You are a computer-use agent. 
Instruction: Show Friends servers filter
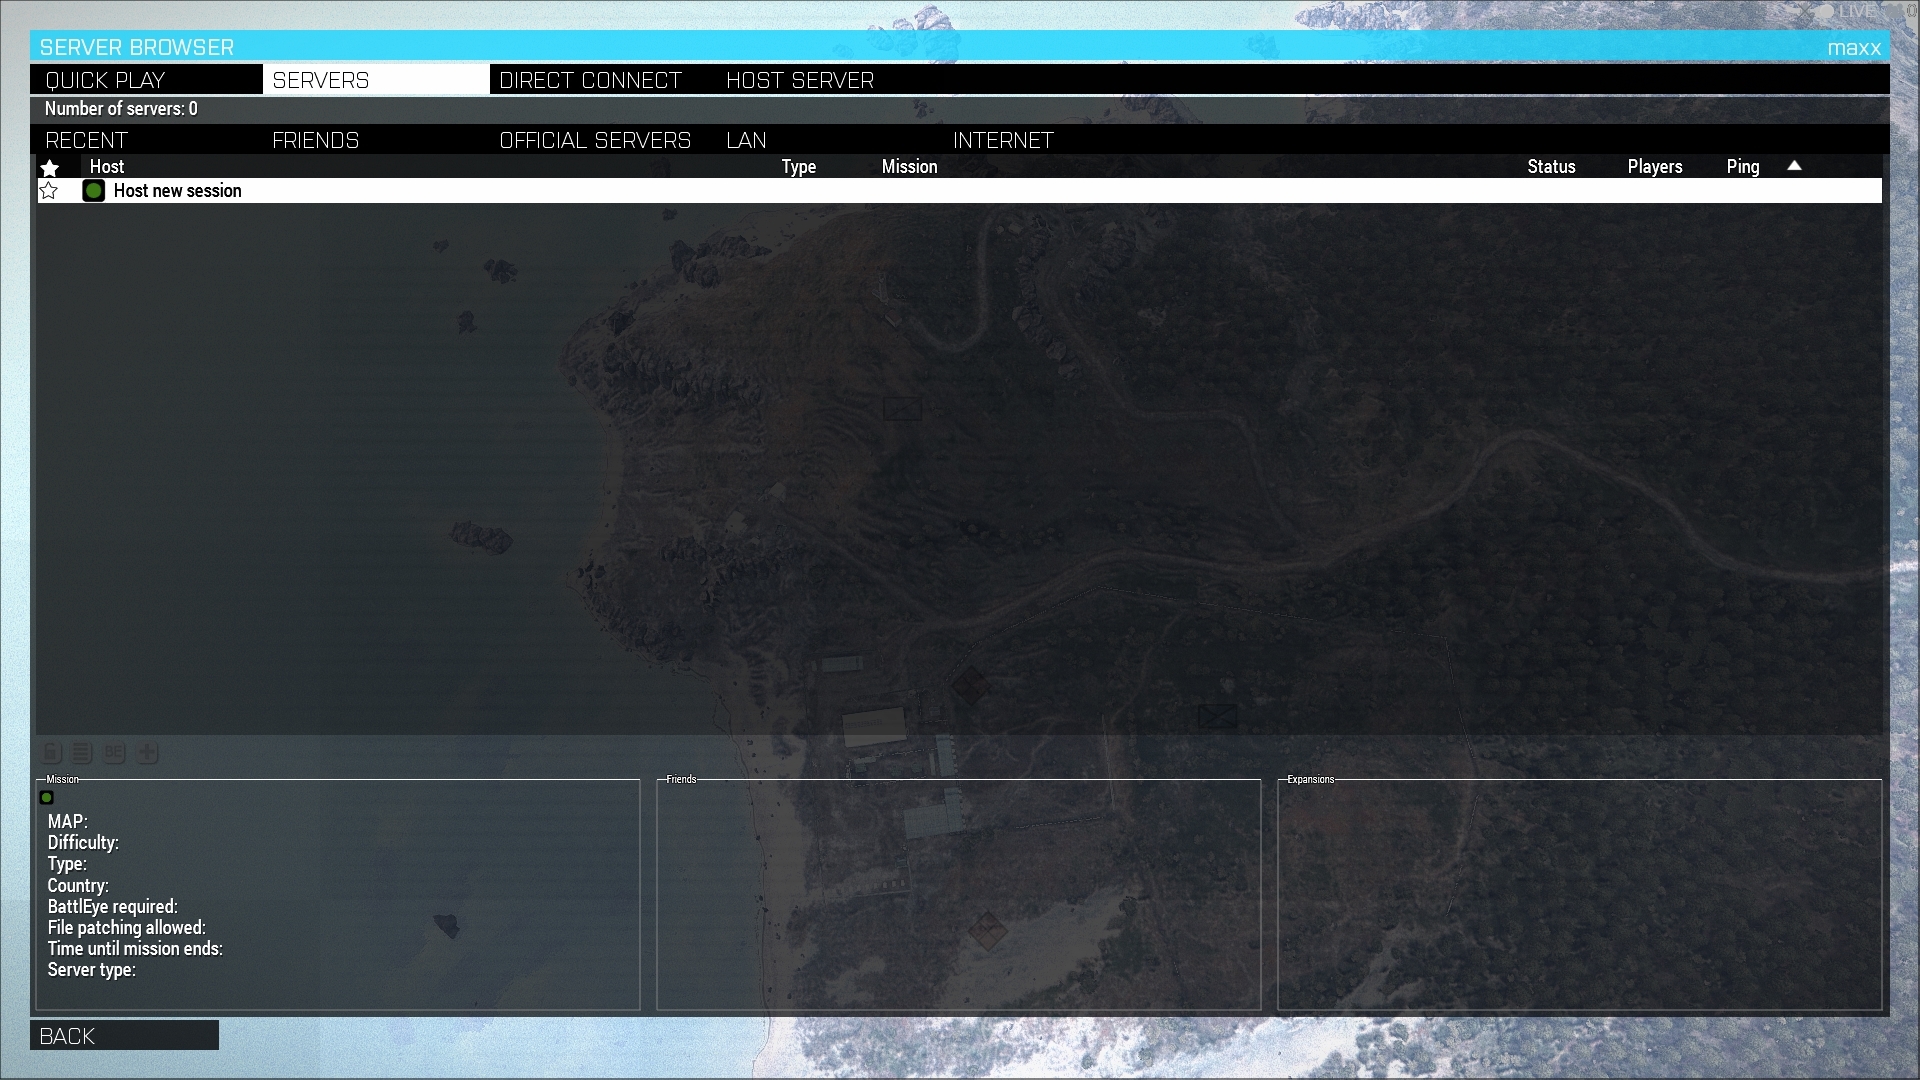pyautogui.click(x=315, y=140)
